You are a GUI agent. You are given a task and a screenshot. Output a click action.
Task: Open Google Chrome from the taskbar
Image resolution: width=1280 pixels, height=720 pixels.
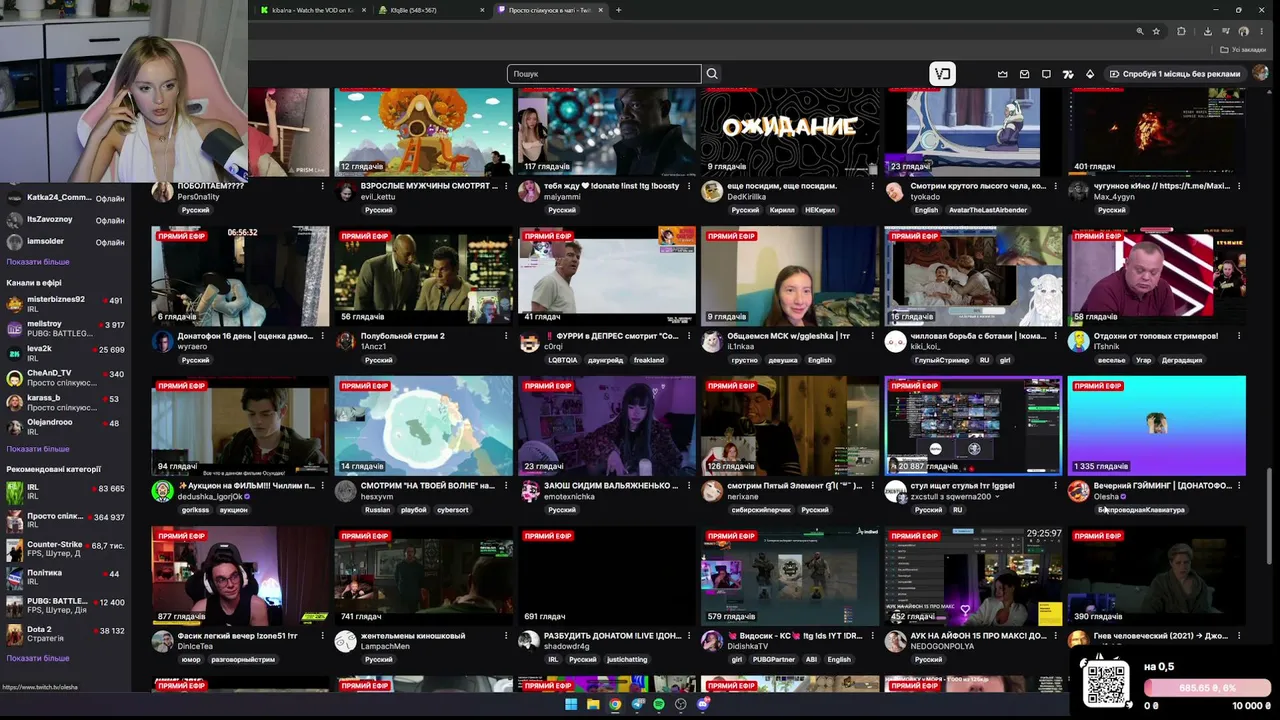point(615,704)
